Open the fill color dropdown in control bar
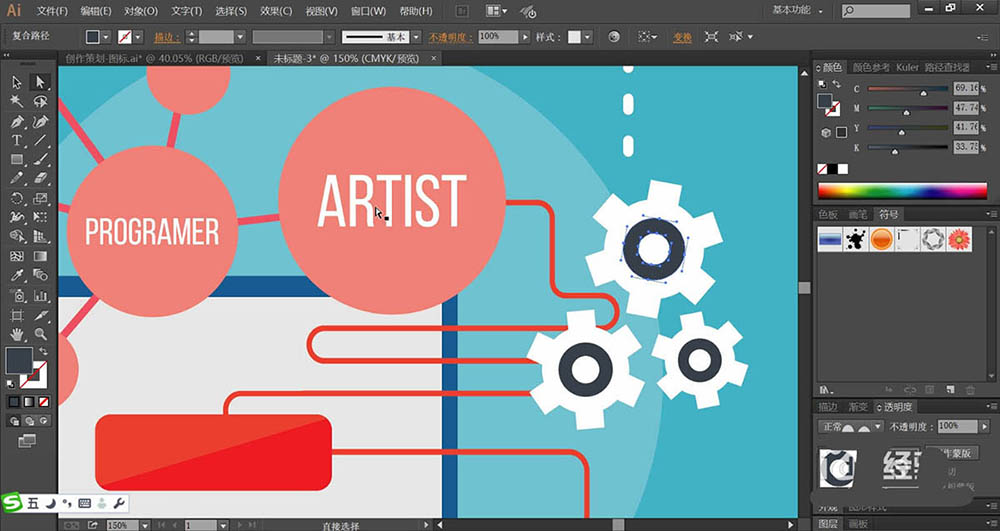The image size is (1000, 531). (x=106, y=37)
